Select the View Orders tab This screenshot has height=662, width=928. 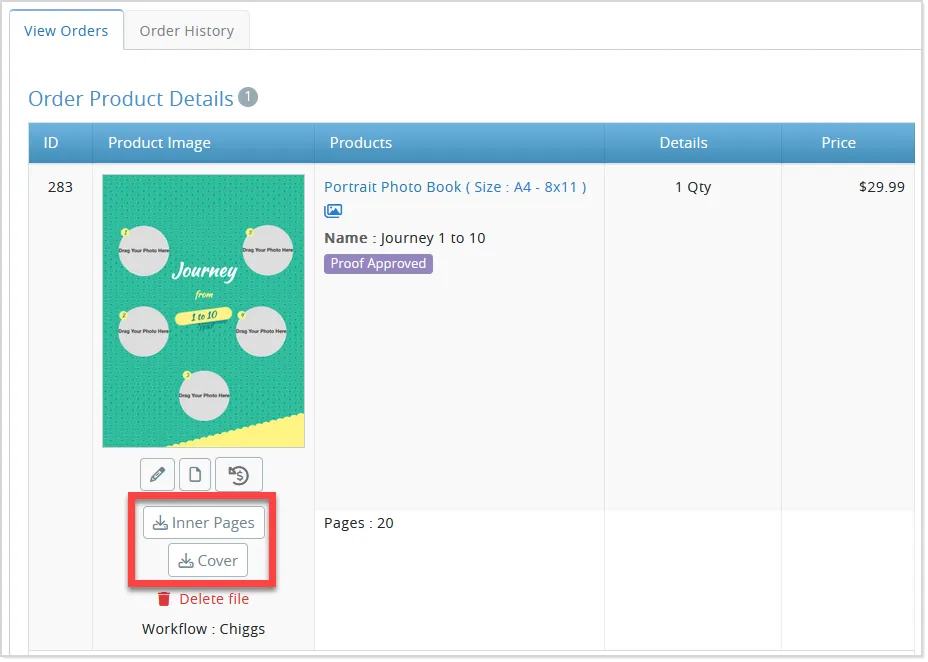66,31
